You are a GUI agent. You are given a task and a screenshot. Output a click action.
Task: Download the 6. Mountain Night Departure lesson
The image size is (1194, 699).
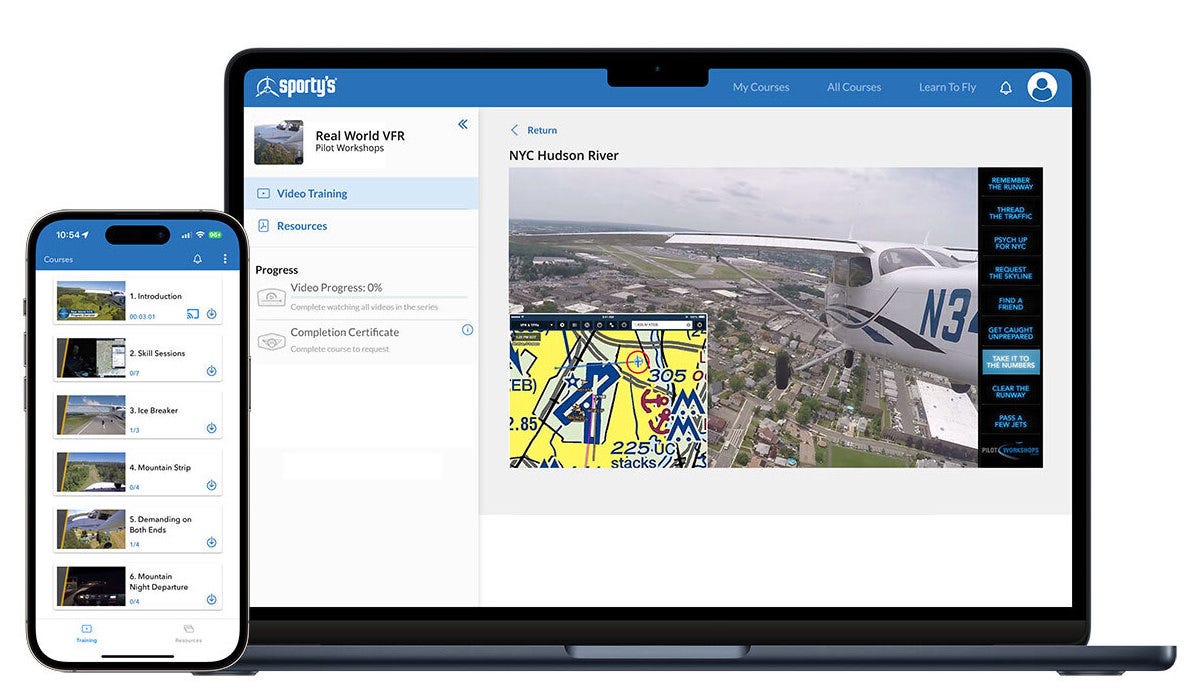[x=212, y=599]
